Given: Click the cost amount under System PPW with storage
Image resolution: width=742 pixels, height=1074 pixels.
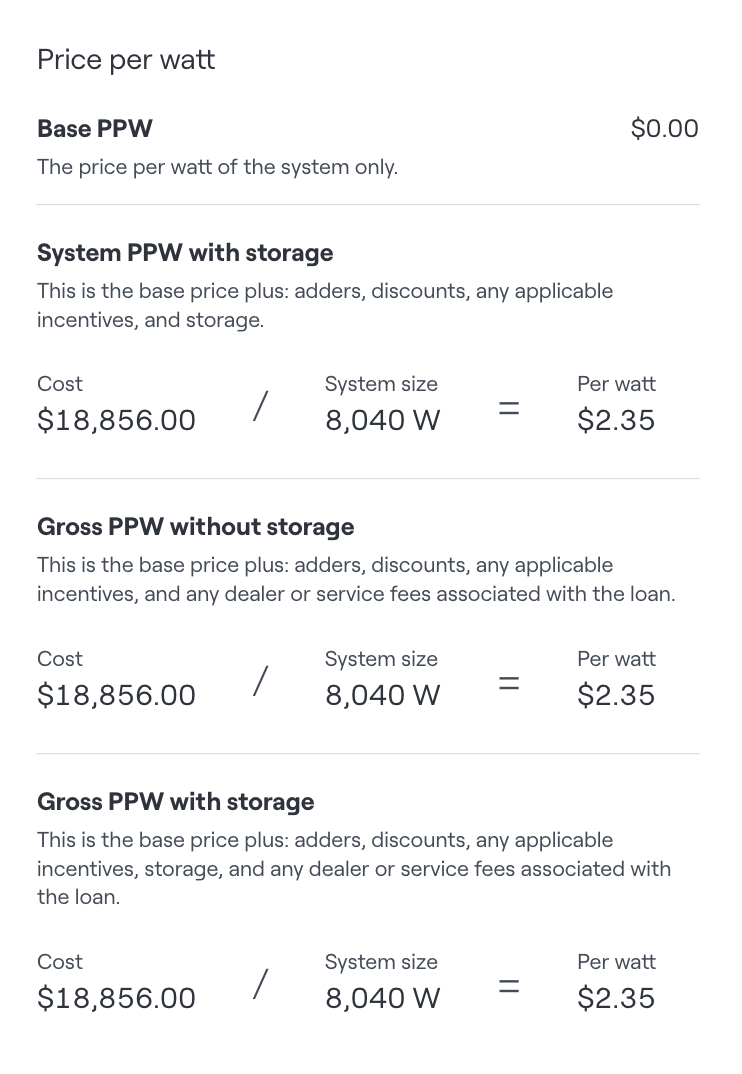Looking at the screenshot, I should pyautogui.click(x=116, y=420).
